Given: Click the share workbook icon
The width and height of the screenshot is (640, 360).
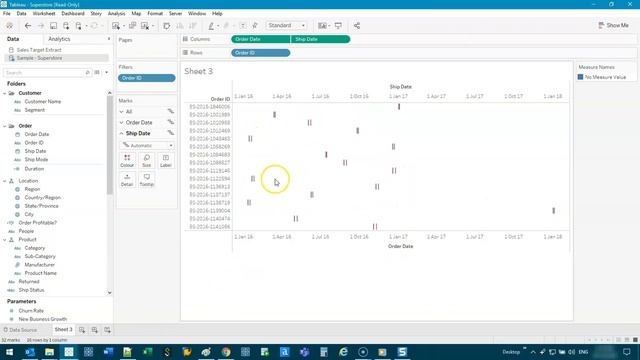Looking at the screenshot, I should 357,26.
